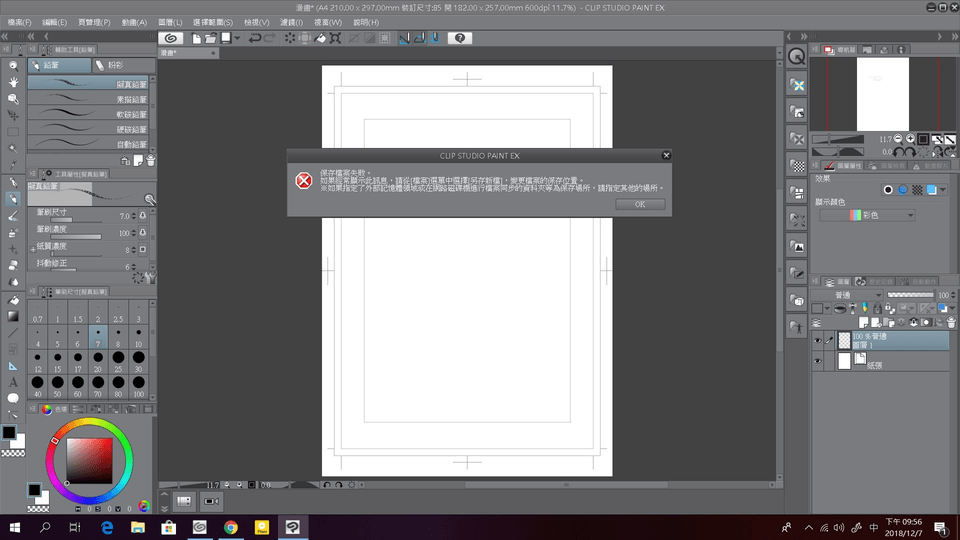Screen dimensions: 960x540
Task: Toggle visibility of 紙張 paper layer
Action: (x=817, y=361)
